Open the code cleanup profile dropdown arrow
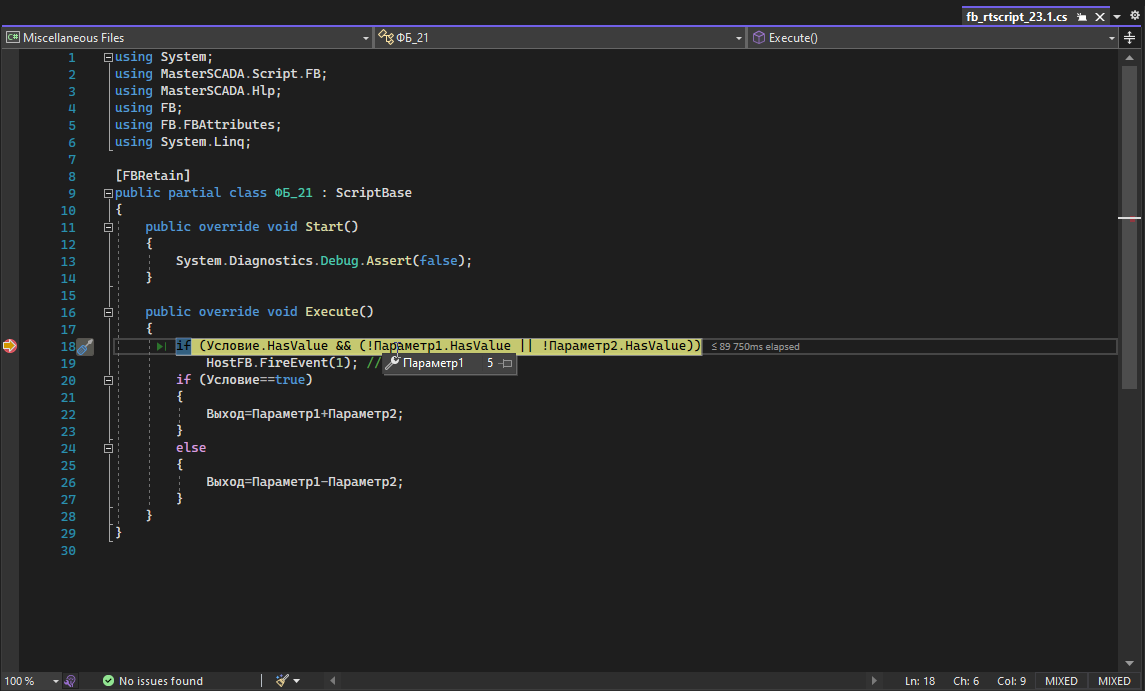This screenshot has height=691, width=1145. tap(296, 682)
